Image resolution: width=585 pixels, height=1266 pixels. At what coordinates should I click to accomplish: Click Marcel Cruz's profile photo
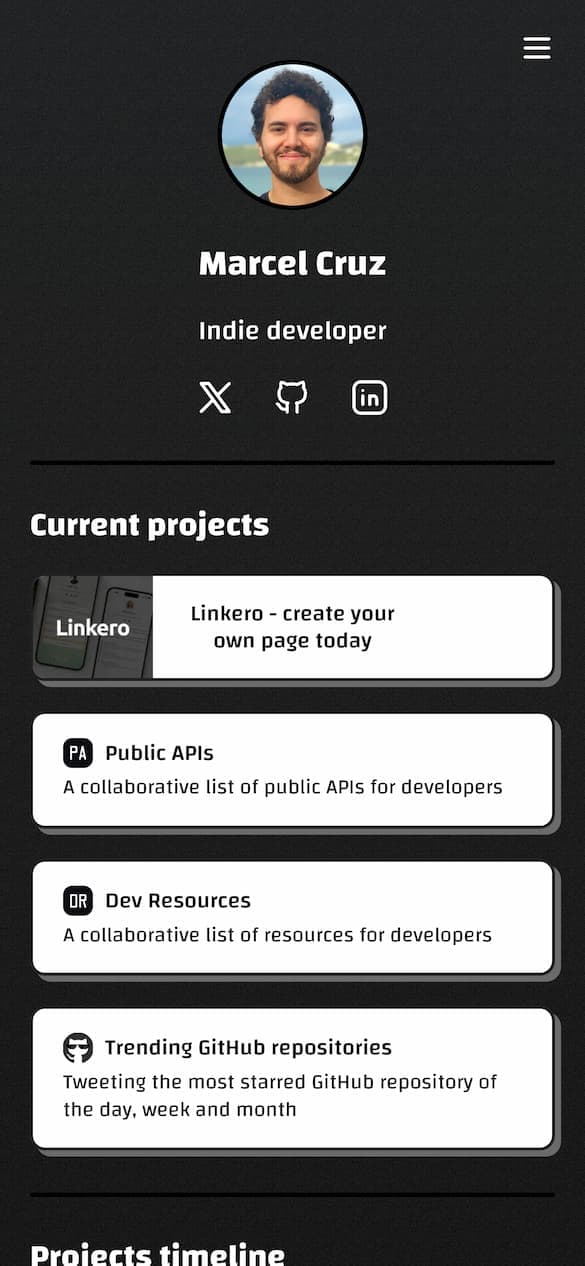tap(292, 135)
